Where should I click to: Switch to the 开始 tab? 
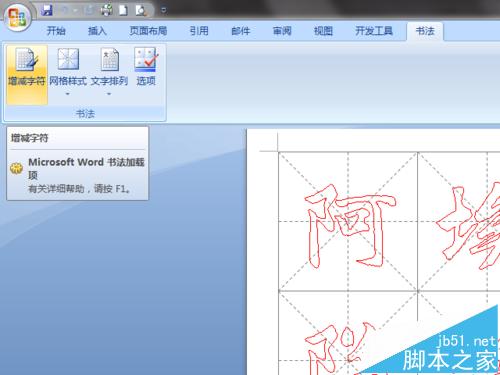click(56, 31)
